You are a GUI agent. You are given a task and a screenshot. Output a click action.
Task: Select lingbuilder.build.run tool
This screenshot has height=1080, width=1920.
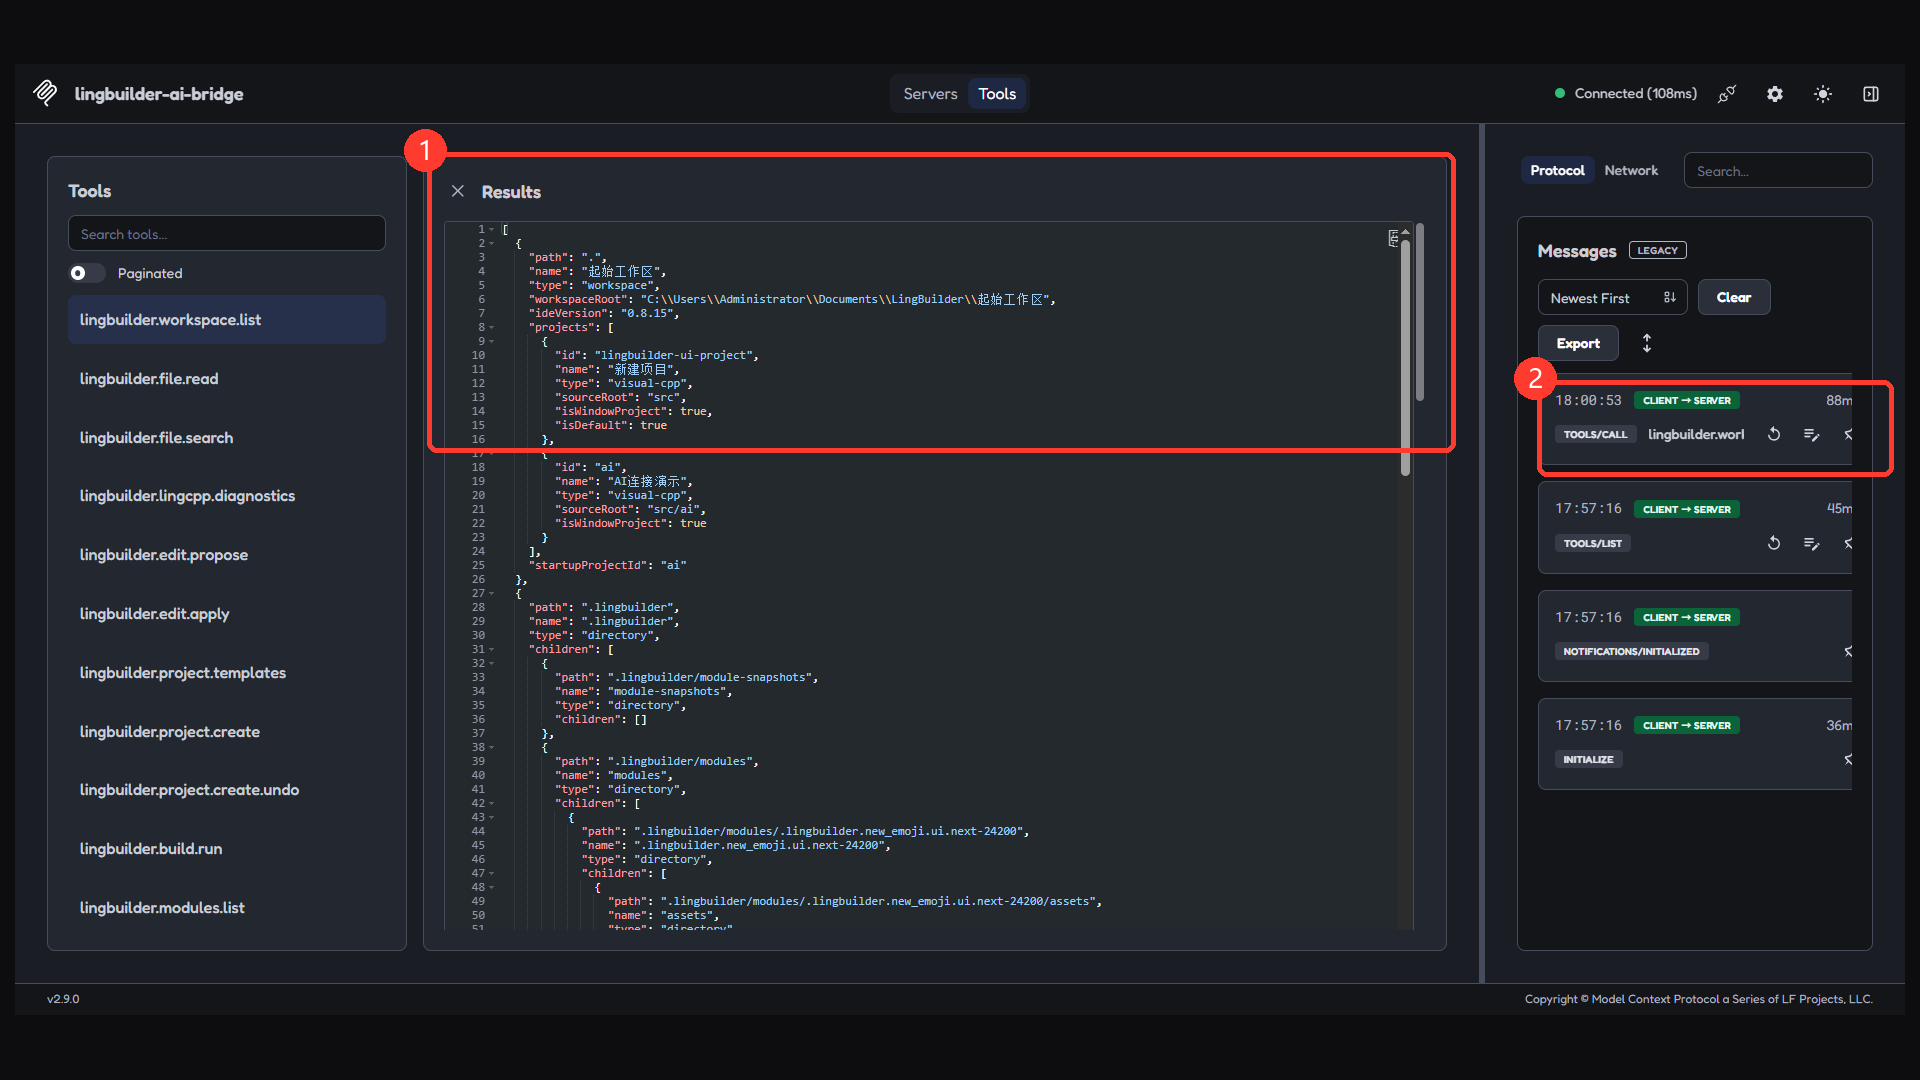pos(227,849)
